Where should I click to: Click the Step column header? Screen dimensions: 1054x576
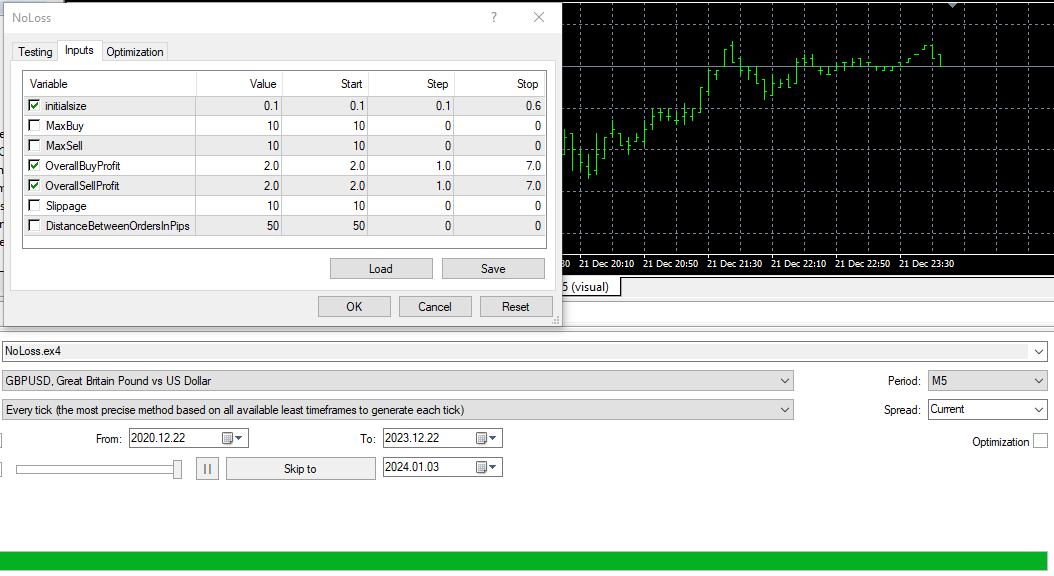click(411, 84)
